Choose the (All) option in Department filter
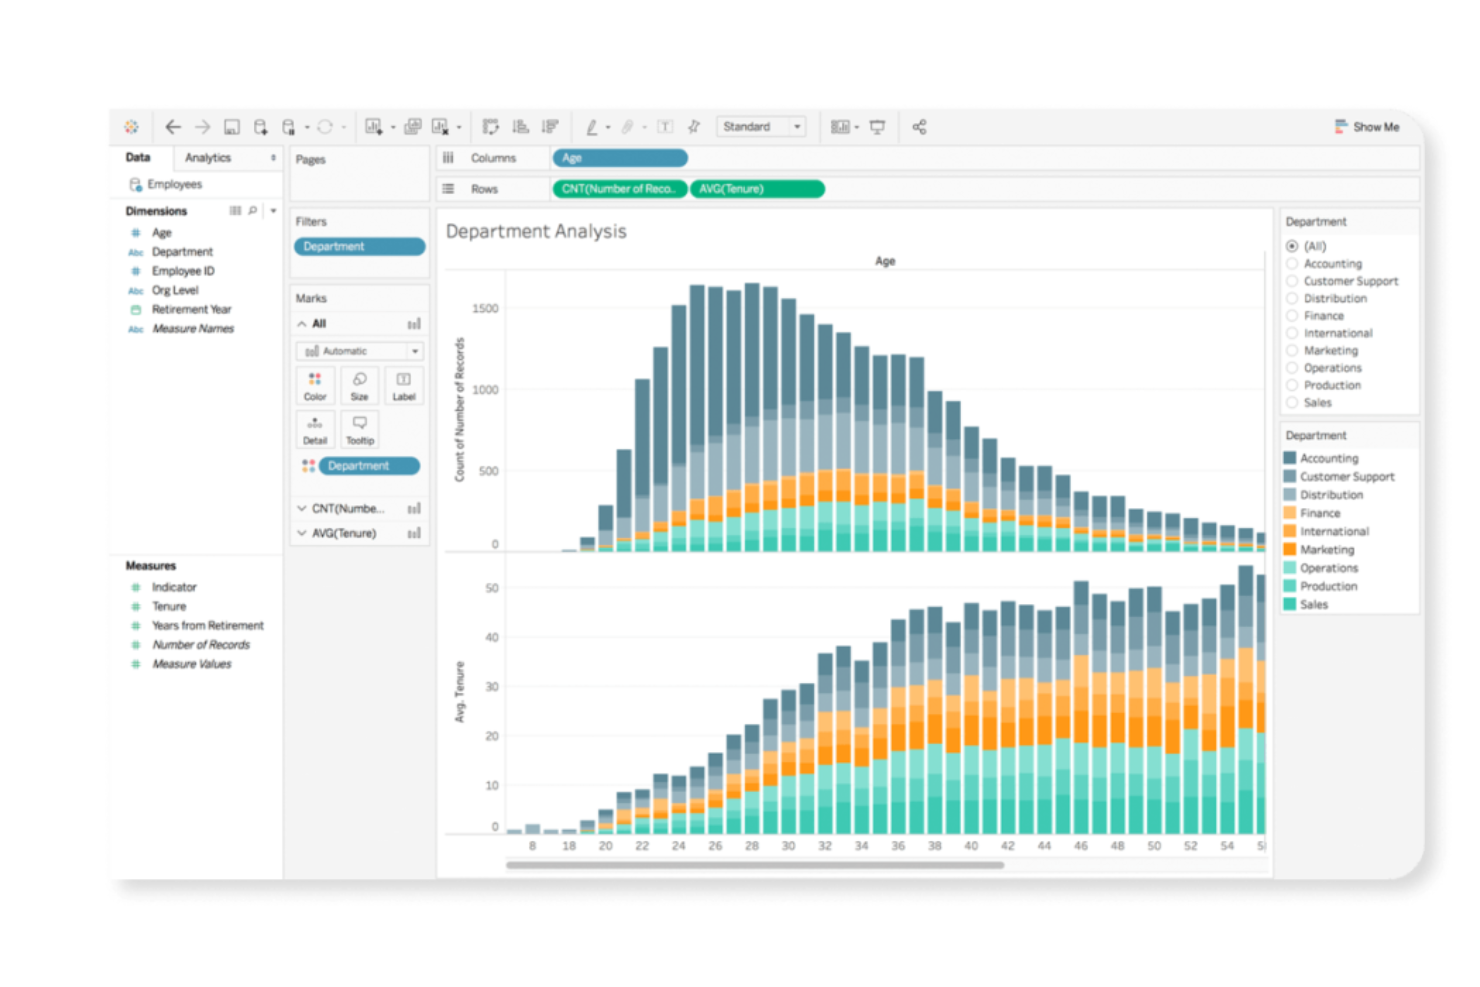The height and width of the screenshot is (987, 1480). pyautogui.click(x=1293, y=245)
